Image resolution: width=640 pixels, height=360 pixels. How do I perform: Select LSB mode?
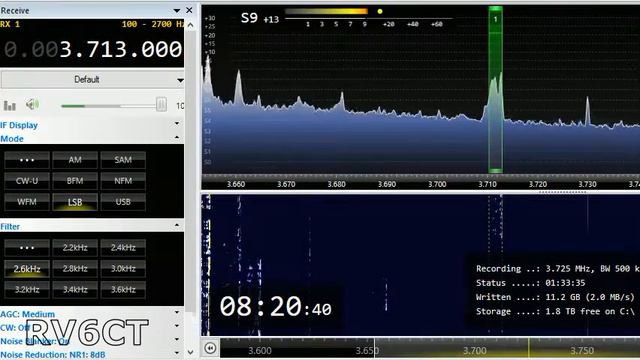75,202
